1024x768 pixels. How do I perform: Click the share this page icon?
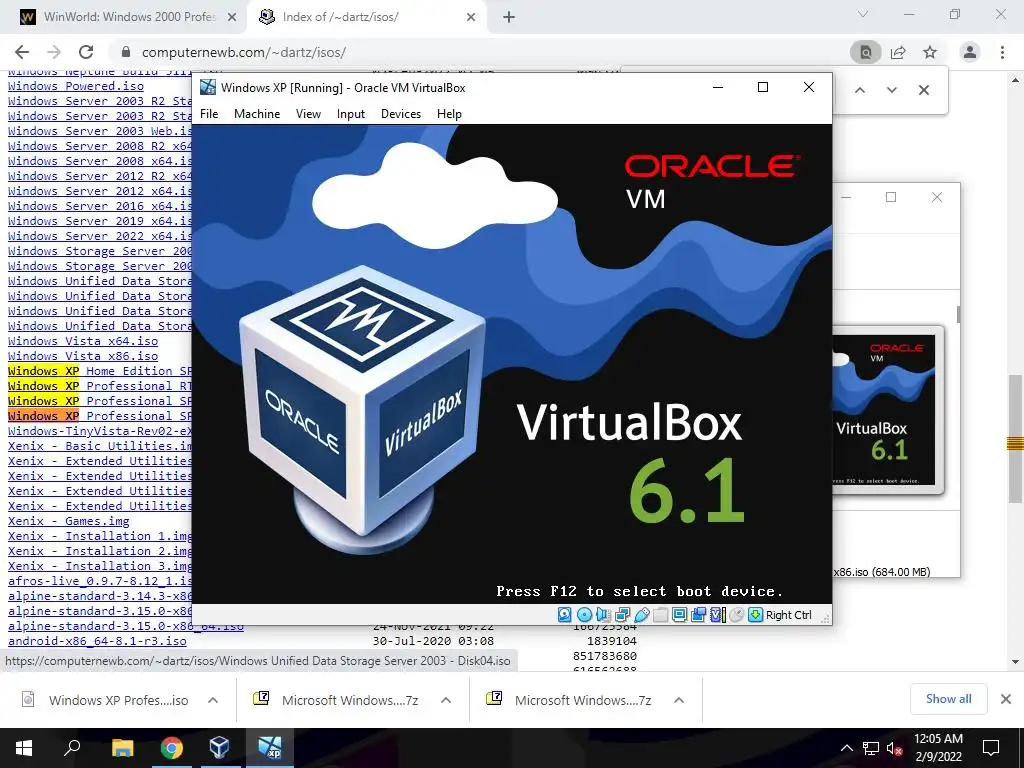pos(899,52)
